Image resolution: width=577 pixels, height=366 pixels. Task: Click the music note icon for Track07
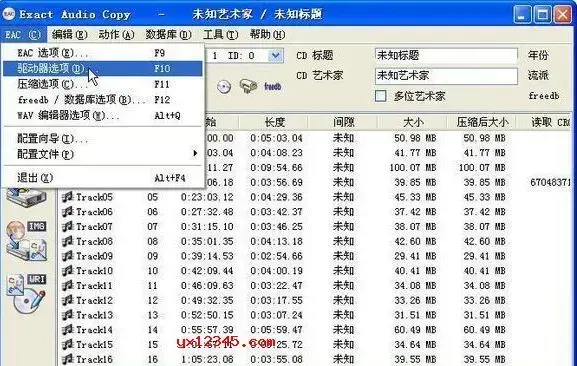(67, 226)
